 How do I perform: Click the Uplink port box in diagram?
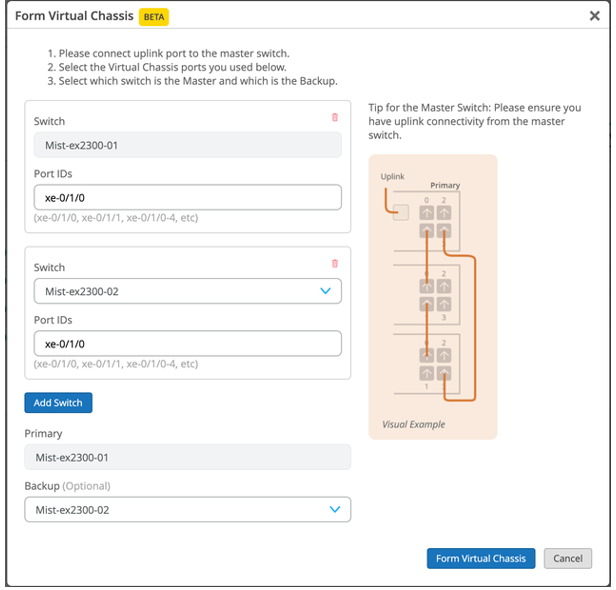click(x=400, y=212)
